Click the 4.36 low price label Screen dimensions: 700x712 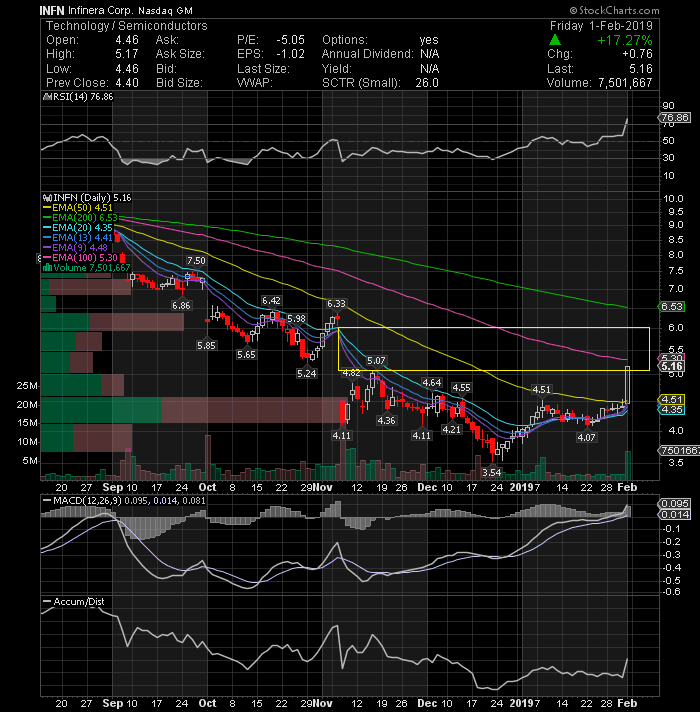(x=386, y=420)
